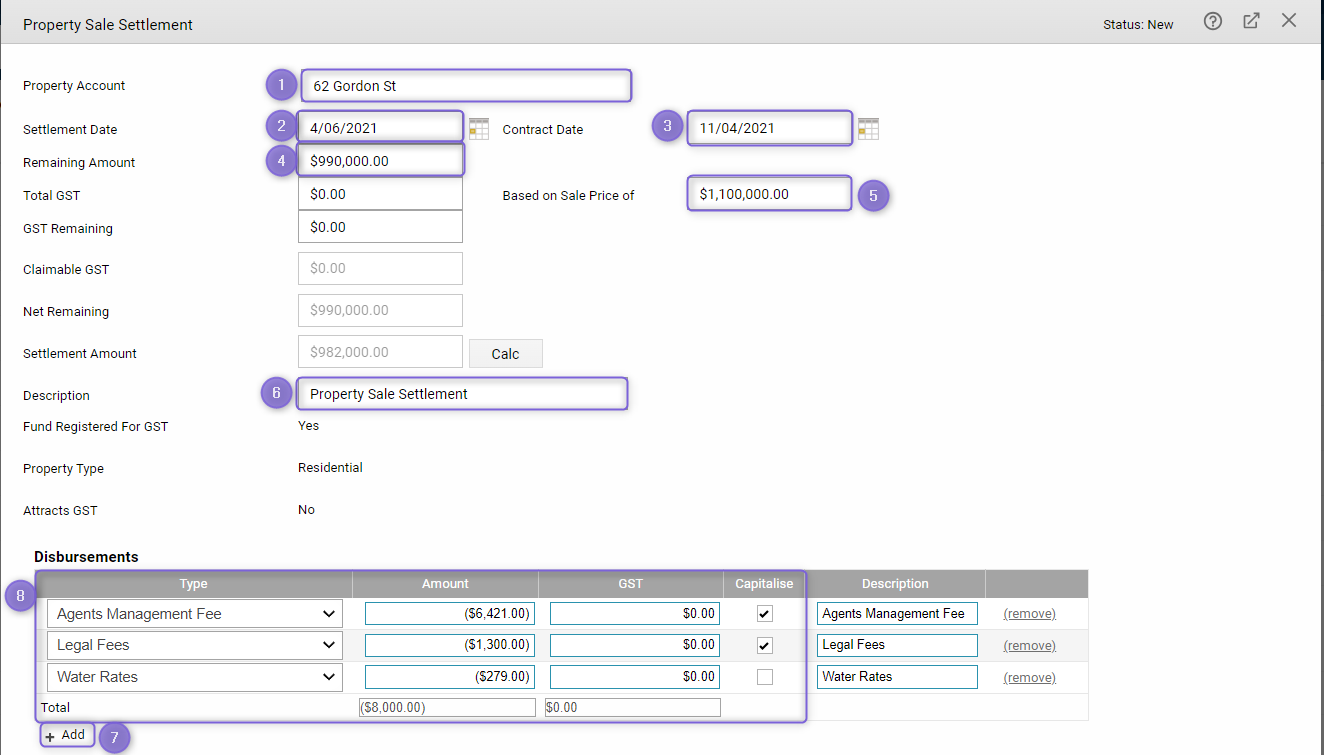Screen dimensions: 1324x755
Task: Tick Capitalise for Water Rates row
Action: click(765, 677)
